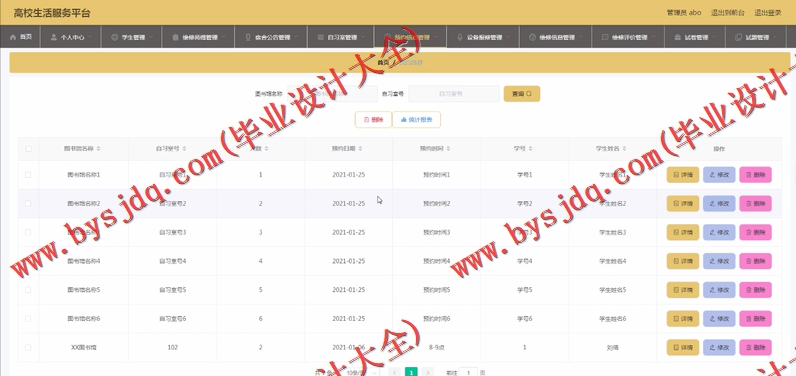View 详情 for 图书馆名称1 row
Image resolution: width=796 pixels, height=376 pixels.
683,175
